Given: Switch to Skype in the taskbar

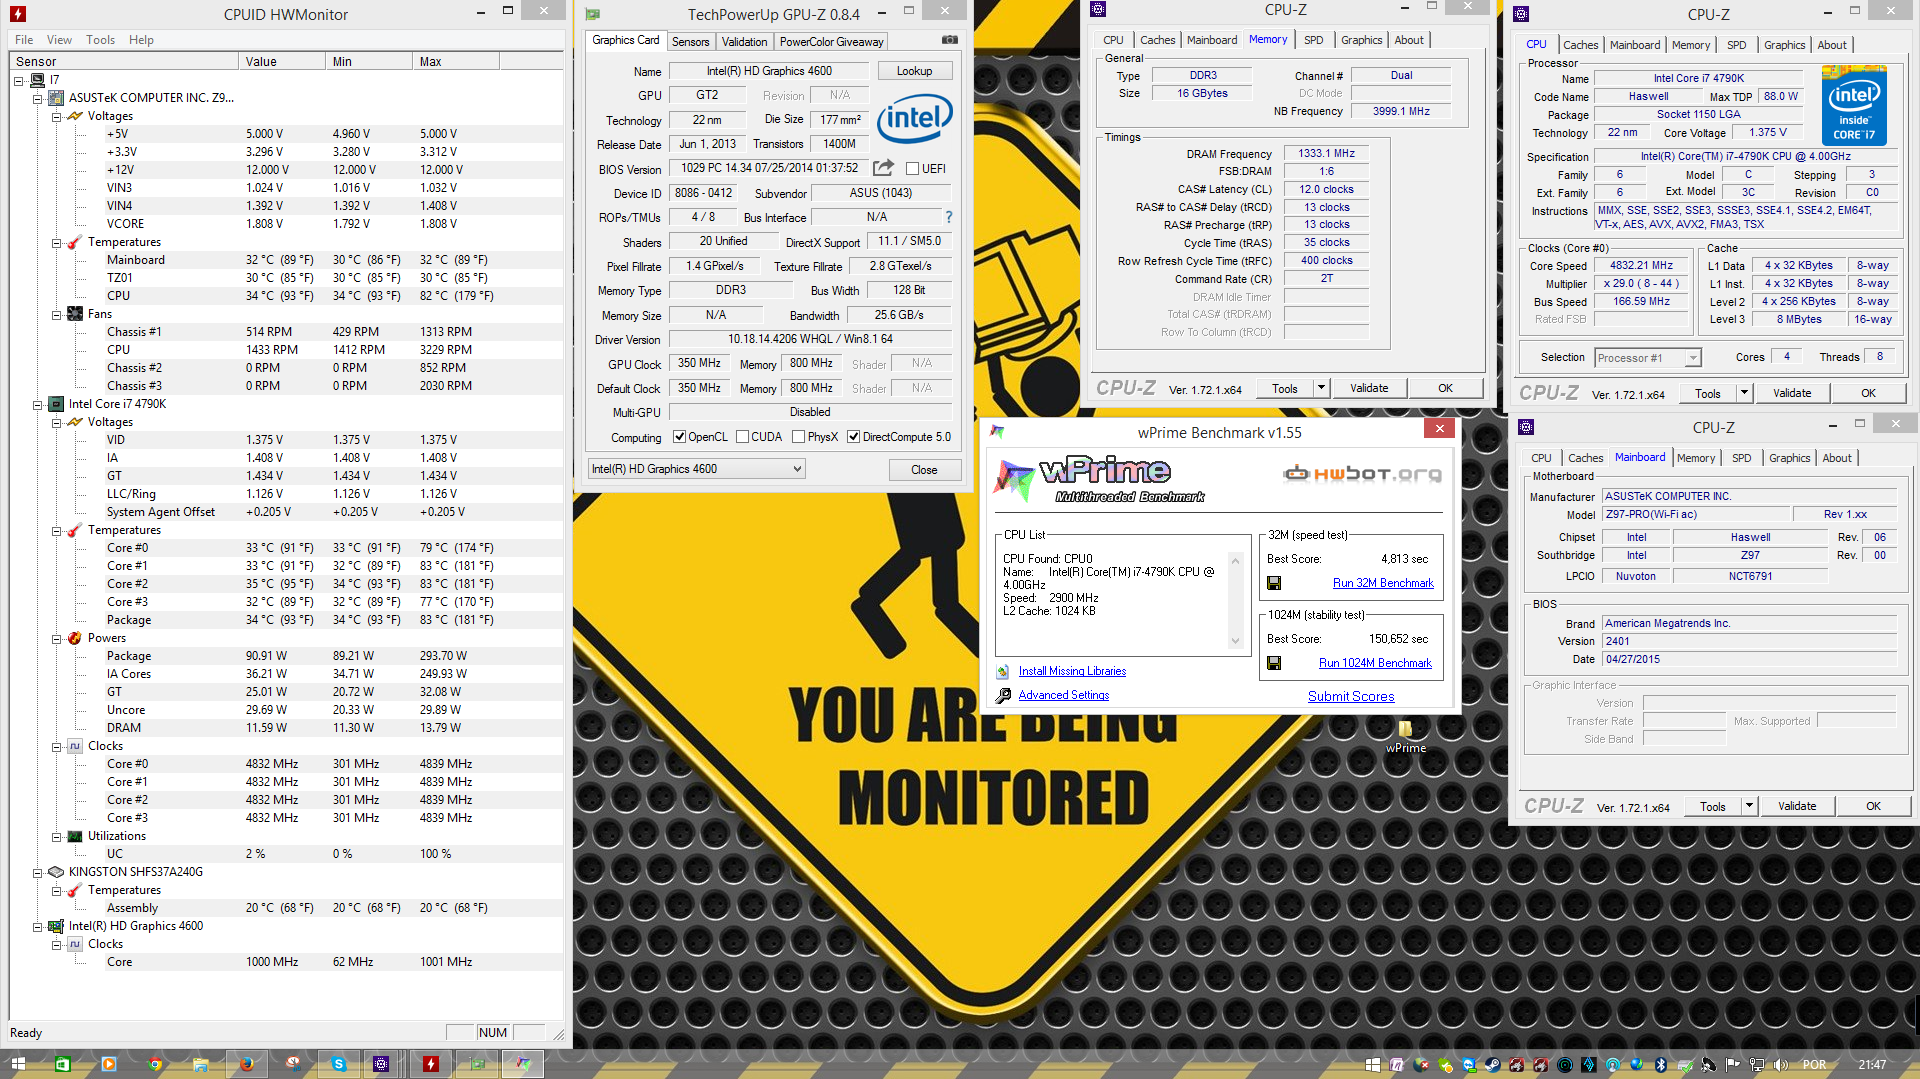Looking at the screenshot, I should tap(339, 1064).
